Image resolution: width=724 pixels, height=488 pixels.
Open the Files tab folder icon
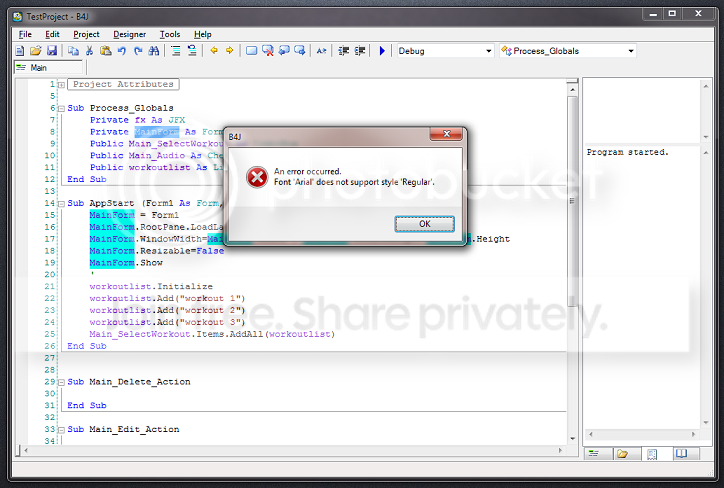623,454
